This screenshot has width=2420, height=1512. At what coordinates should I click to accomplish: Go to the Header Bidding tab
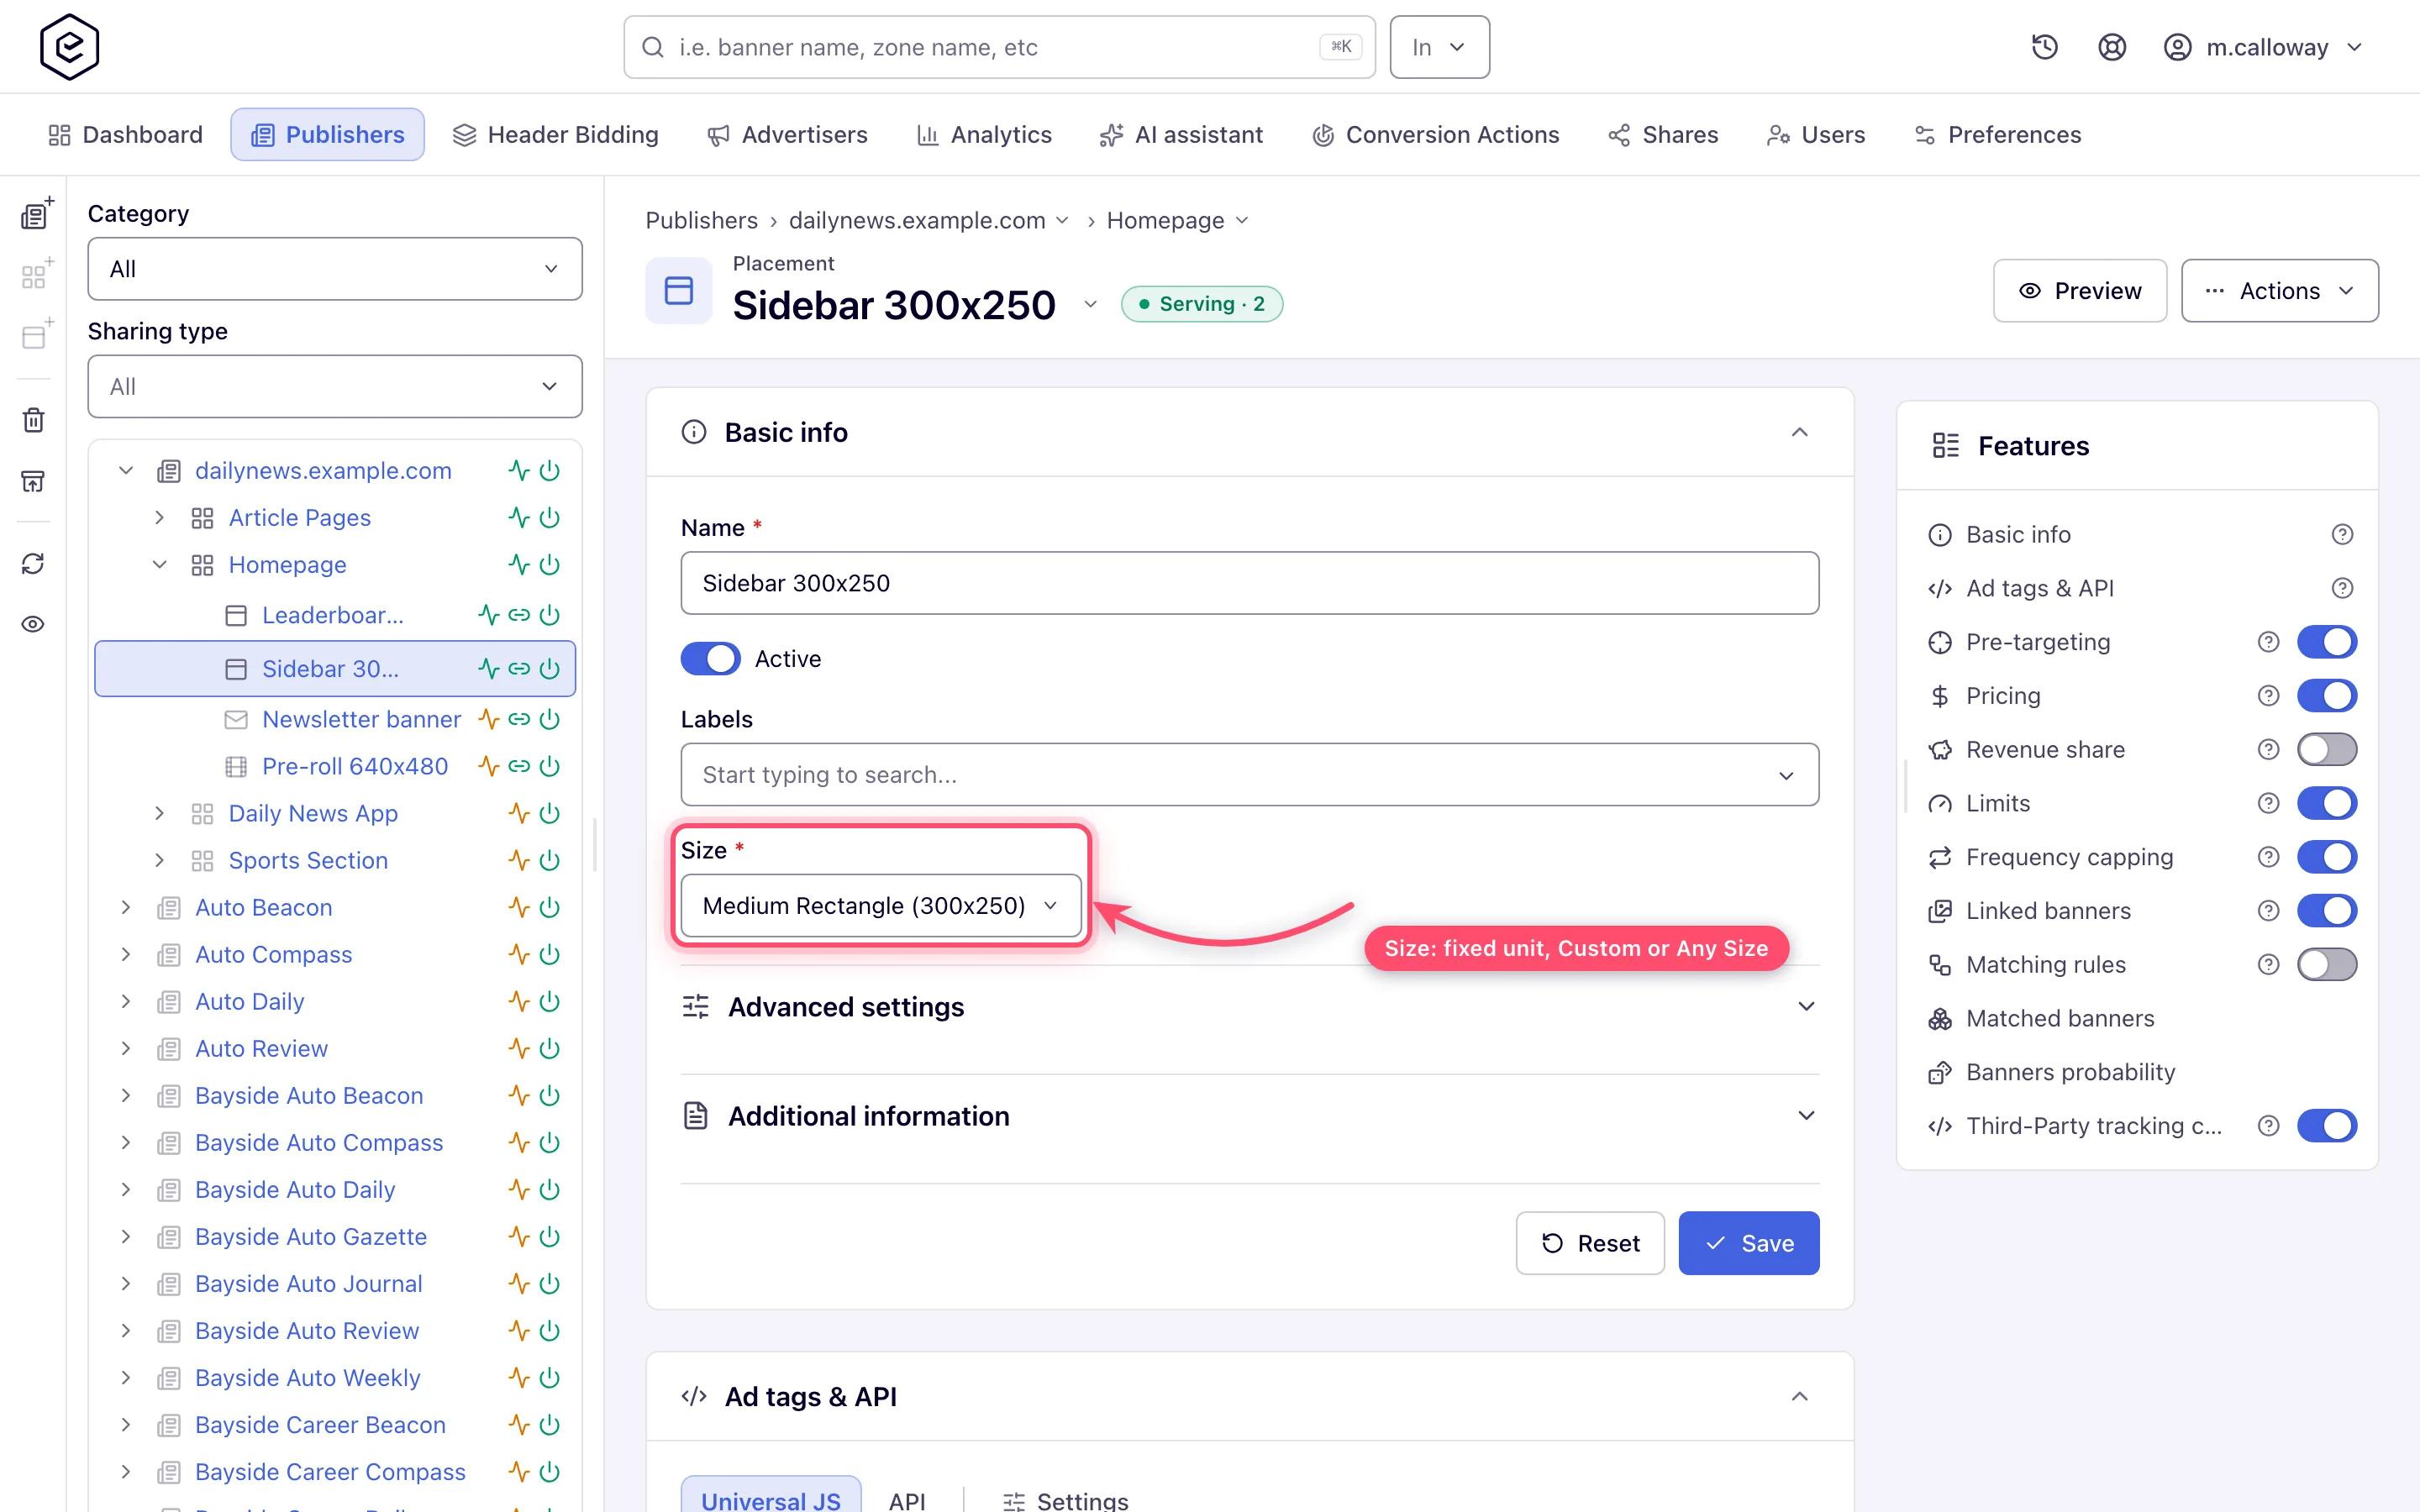556,135
